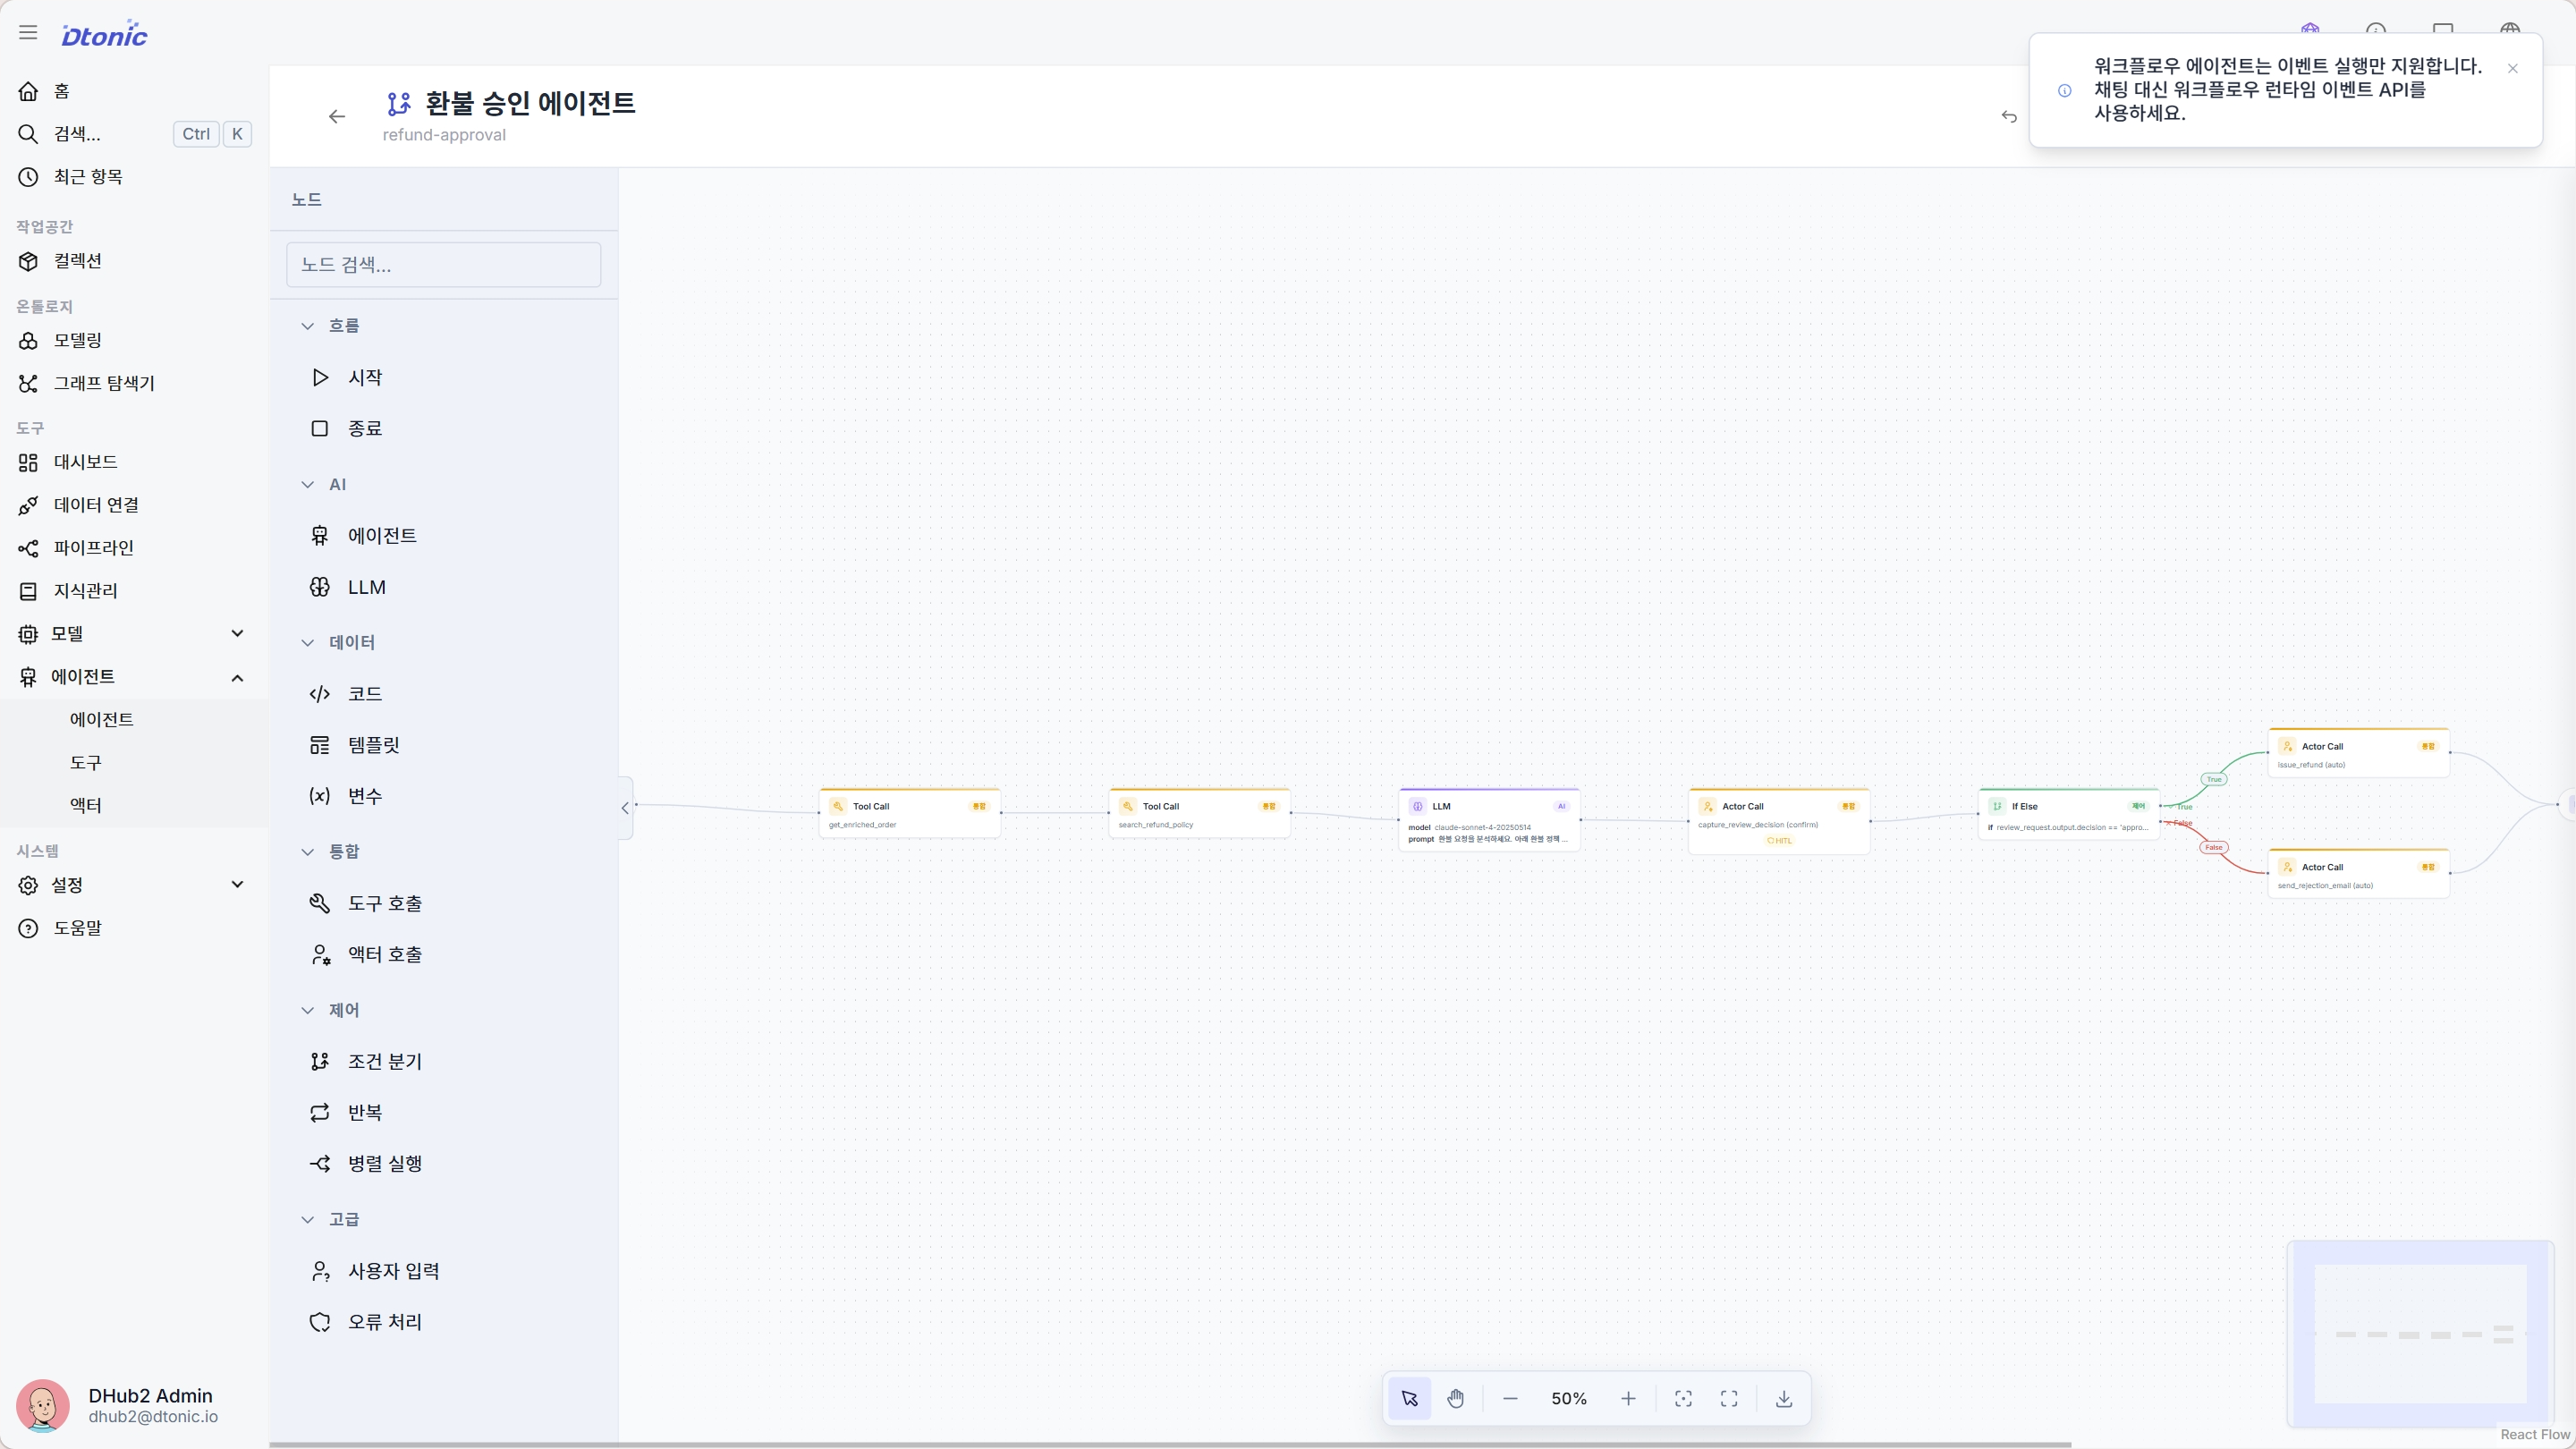2576x1449 pixels.
Task: Click the fit view icon
Action: (1683, 1398)
